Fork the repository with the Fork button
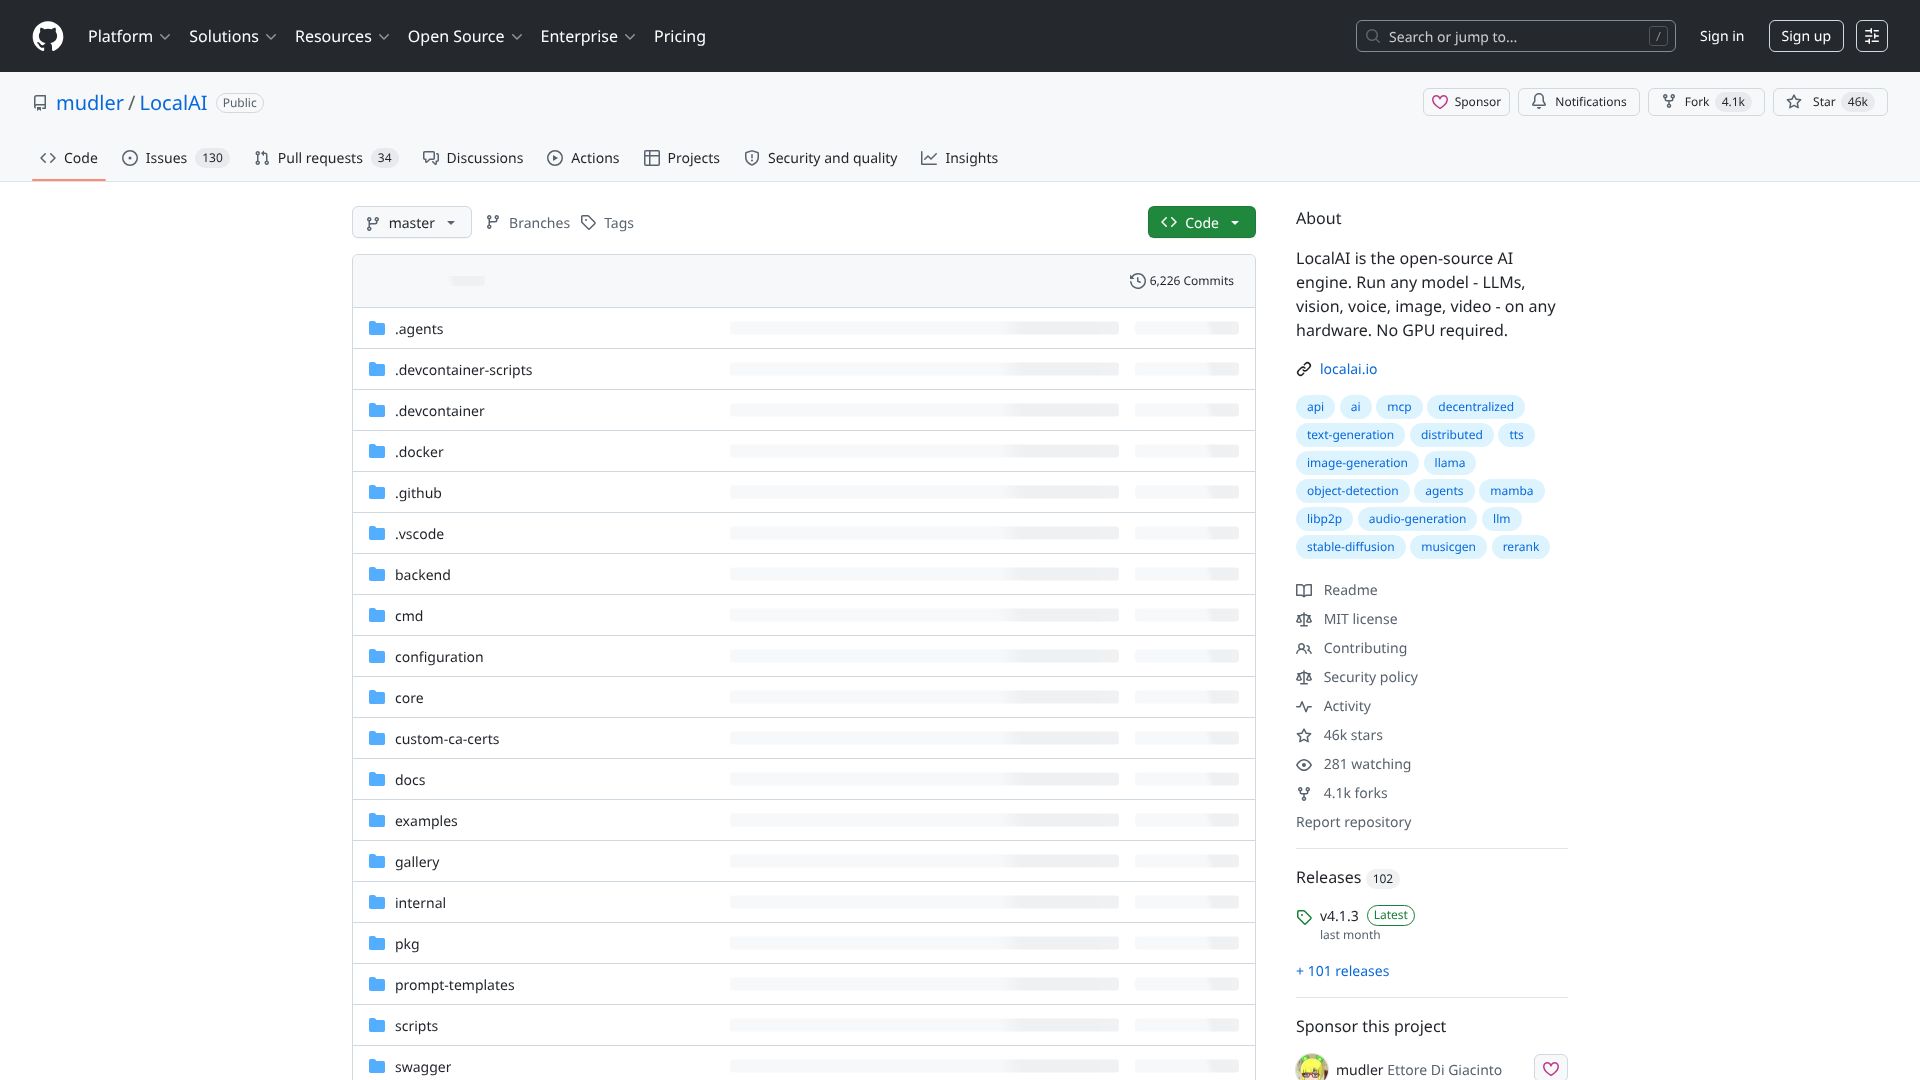1920x1080 pixels. (1706, 102)
